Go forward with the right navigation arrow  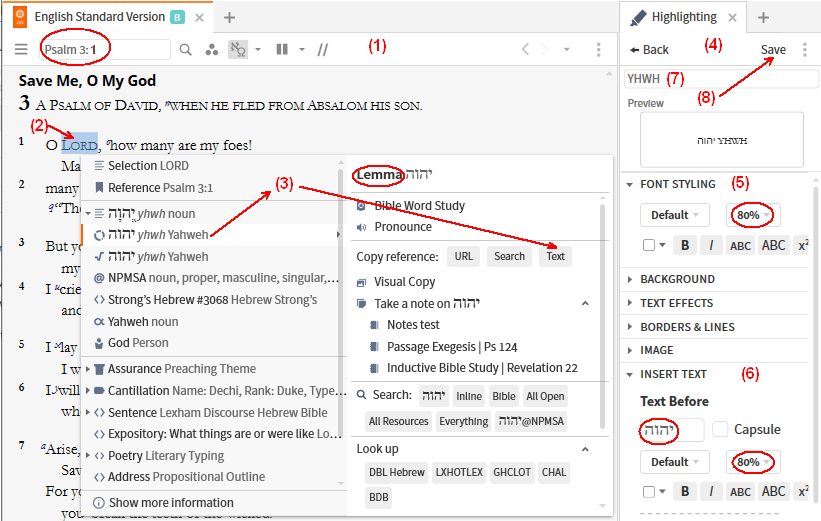(545, 49)
